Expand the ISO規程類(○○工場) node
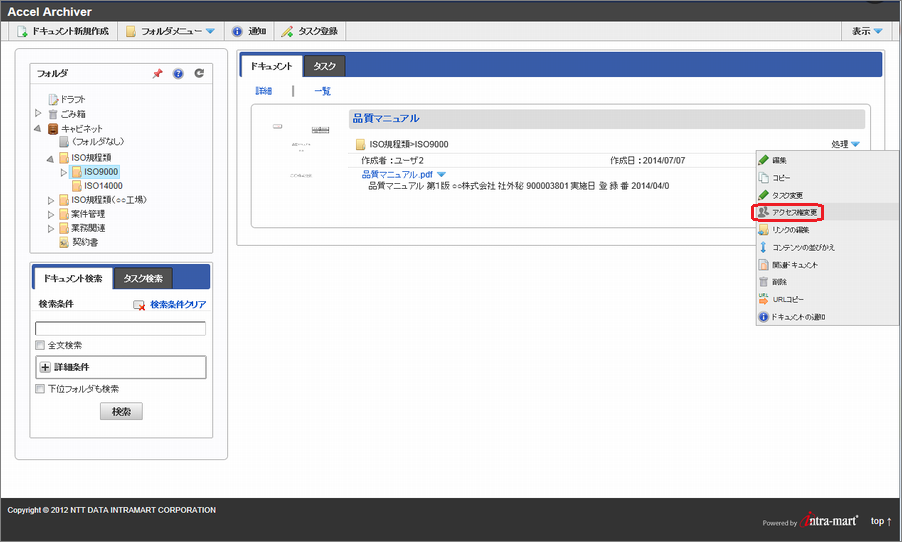 point(51,200)
